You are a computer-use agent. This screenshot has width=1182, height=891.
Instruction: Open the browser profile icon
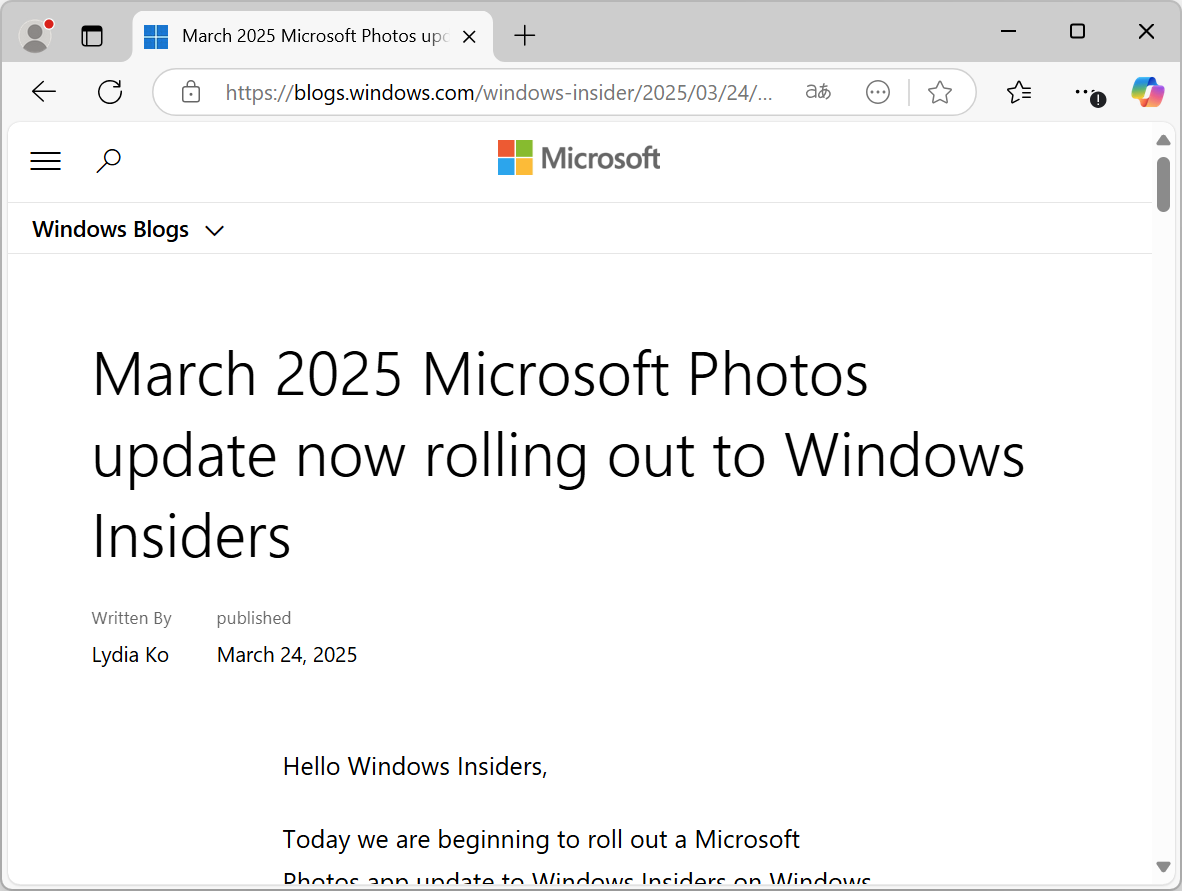point(36,36)
